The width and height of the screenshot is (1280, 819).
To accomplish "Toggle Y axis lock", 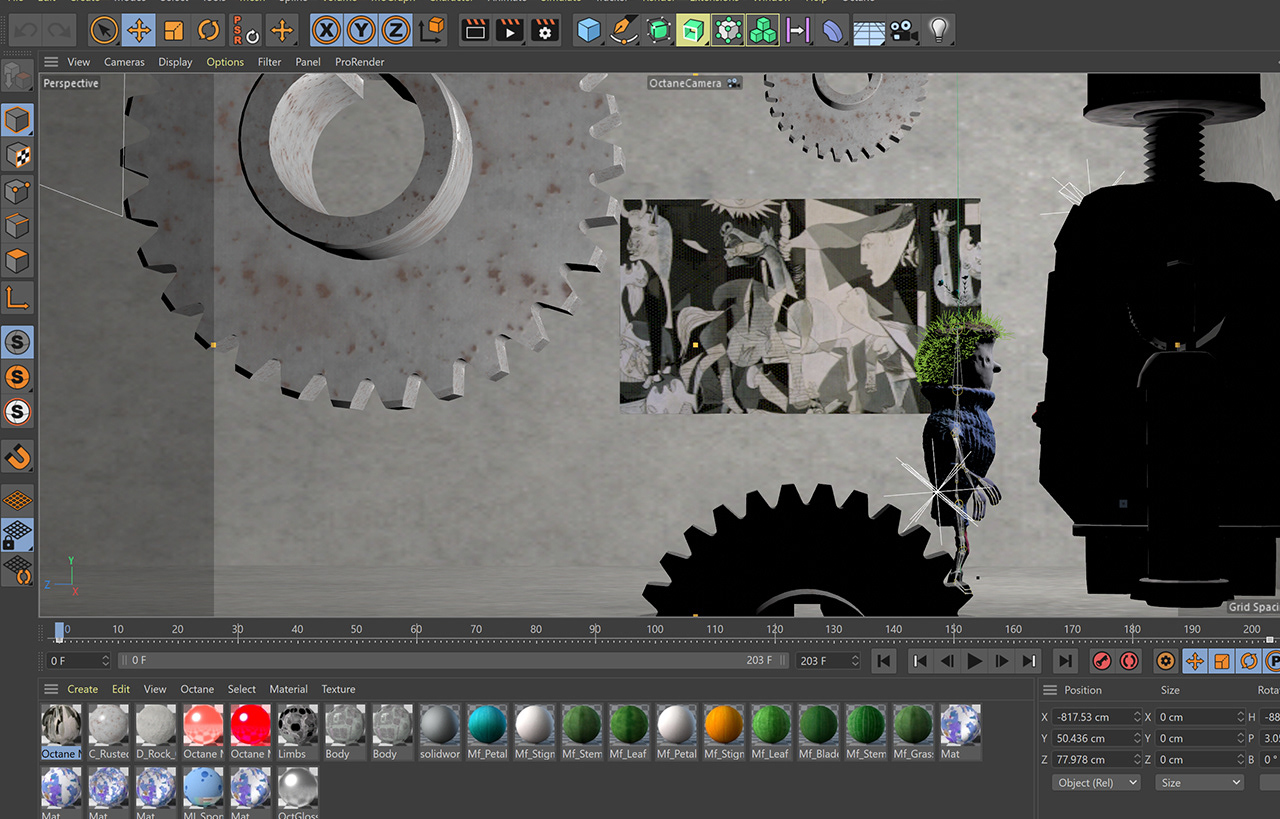I will click(x=360, y=31).
